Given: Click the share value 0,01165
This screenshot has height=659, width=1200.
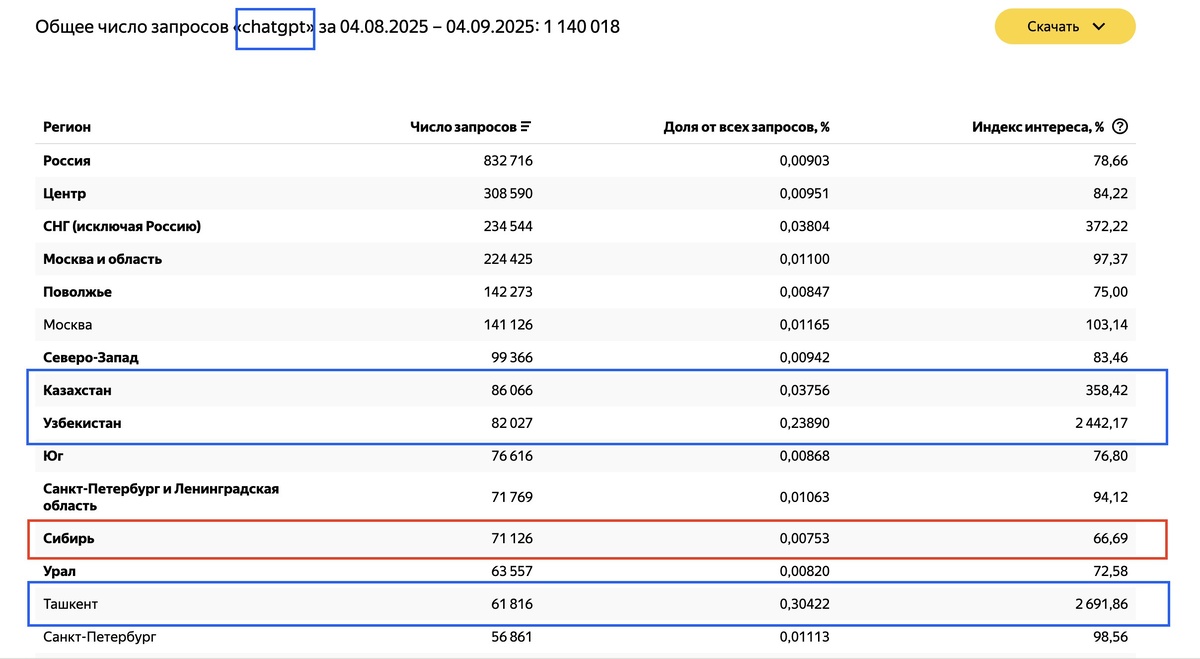Looking at the screenshot, I should tap(805, 325).
